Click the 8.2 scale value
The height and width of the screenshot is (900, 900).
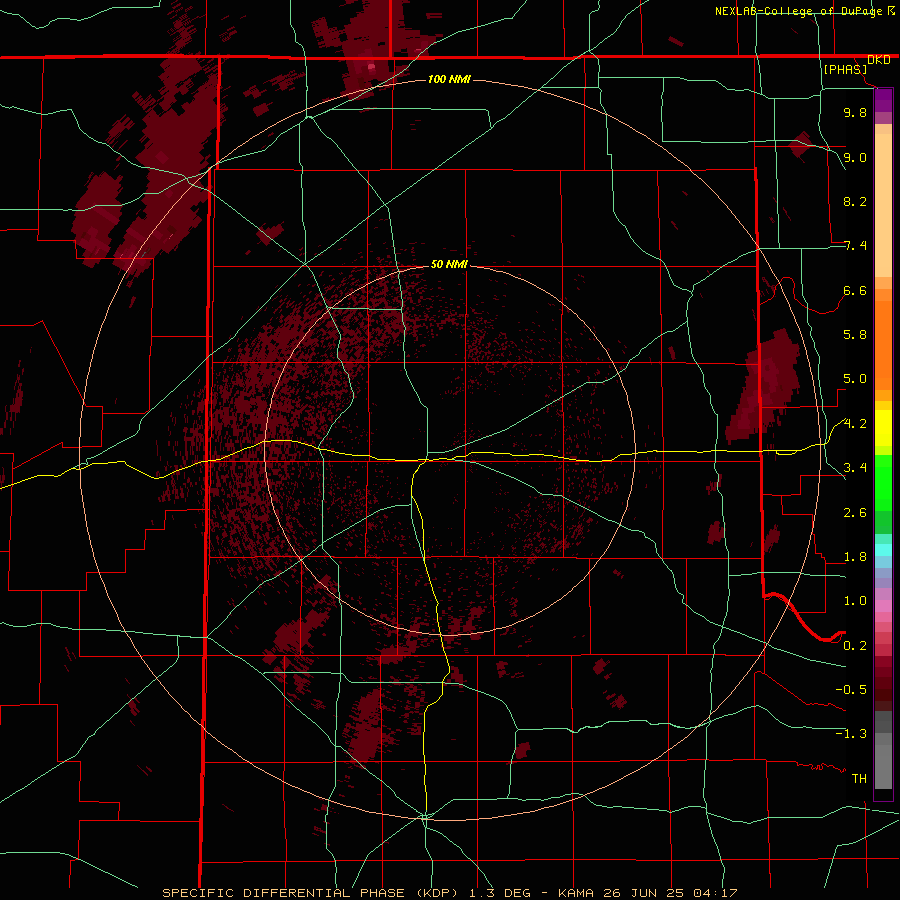click(x=855, y=201)
